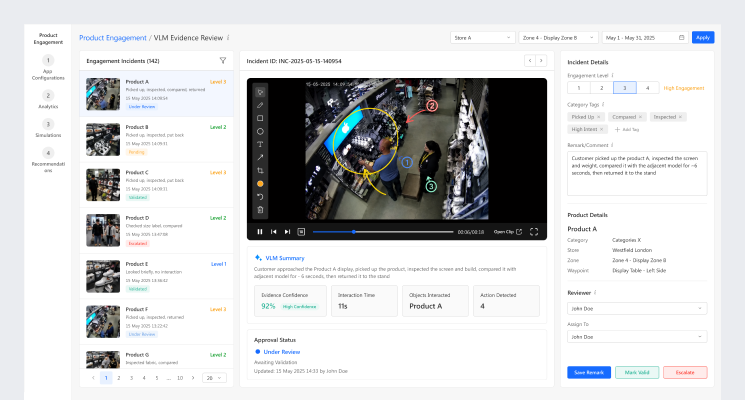This screenshot has width=745, height=400.
Task: Select the Product C incident row
Action: coord(156,185)
